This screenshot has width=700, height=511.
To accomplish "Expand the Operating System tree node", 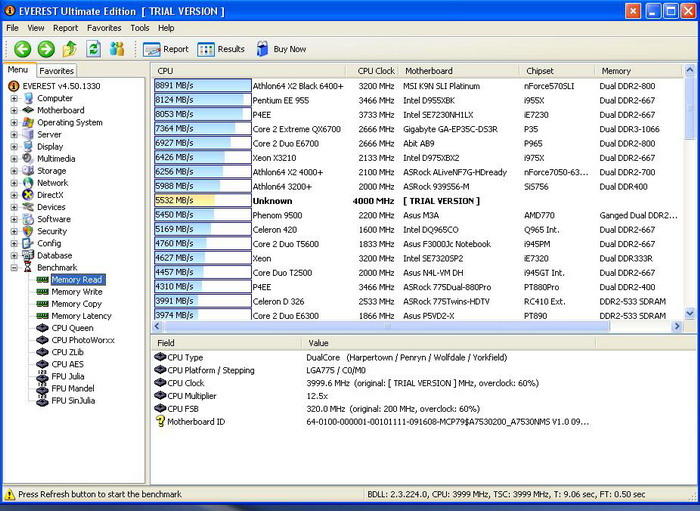I will [14, 122].
